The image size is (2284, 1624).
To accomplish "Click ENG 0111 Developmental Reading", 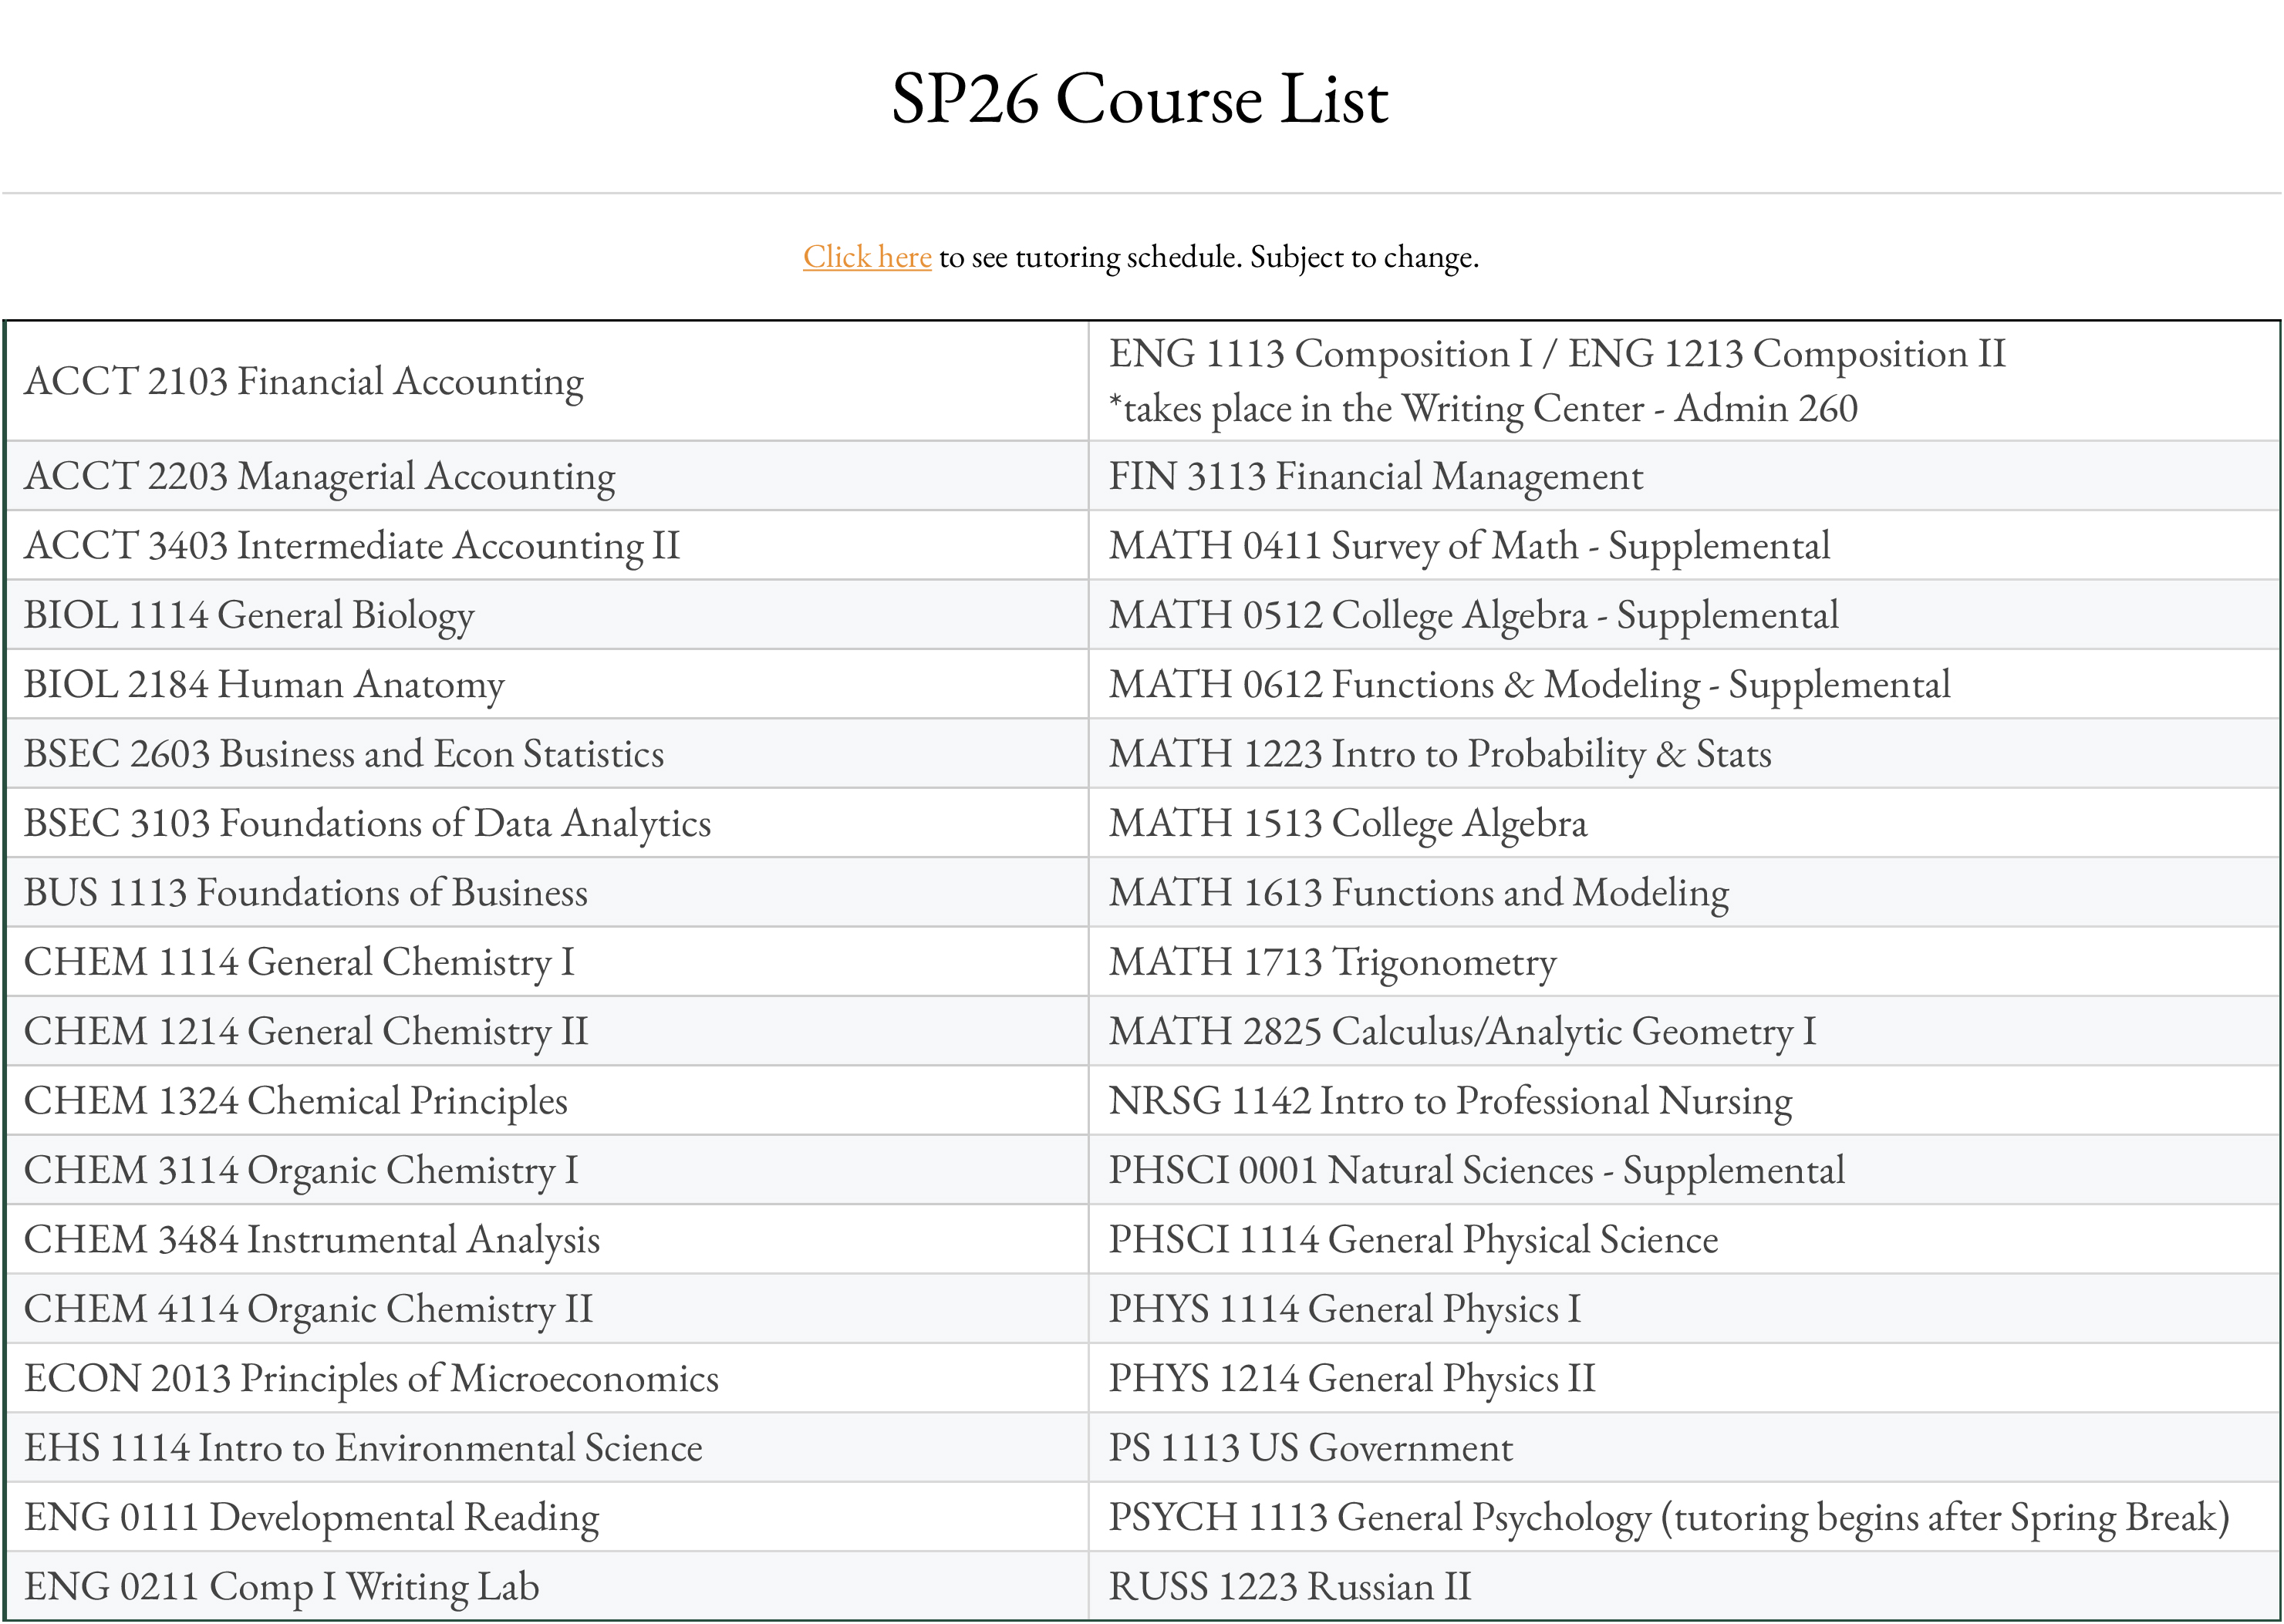I will (311, 1517).
